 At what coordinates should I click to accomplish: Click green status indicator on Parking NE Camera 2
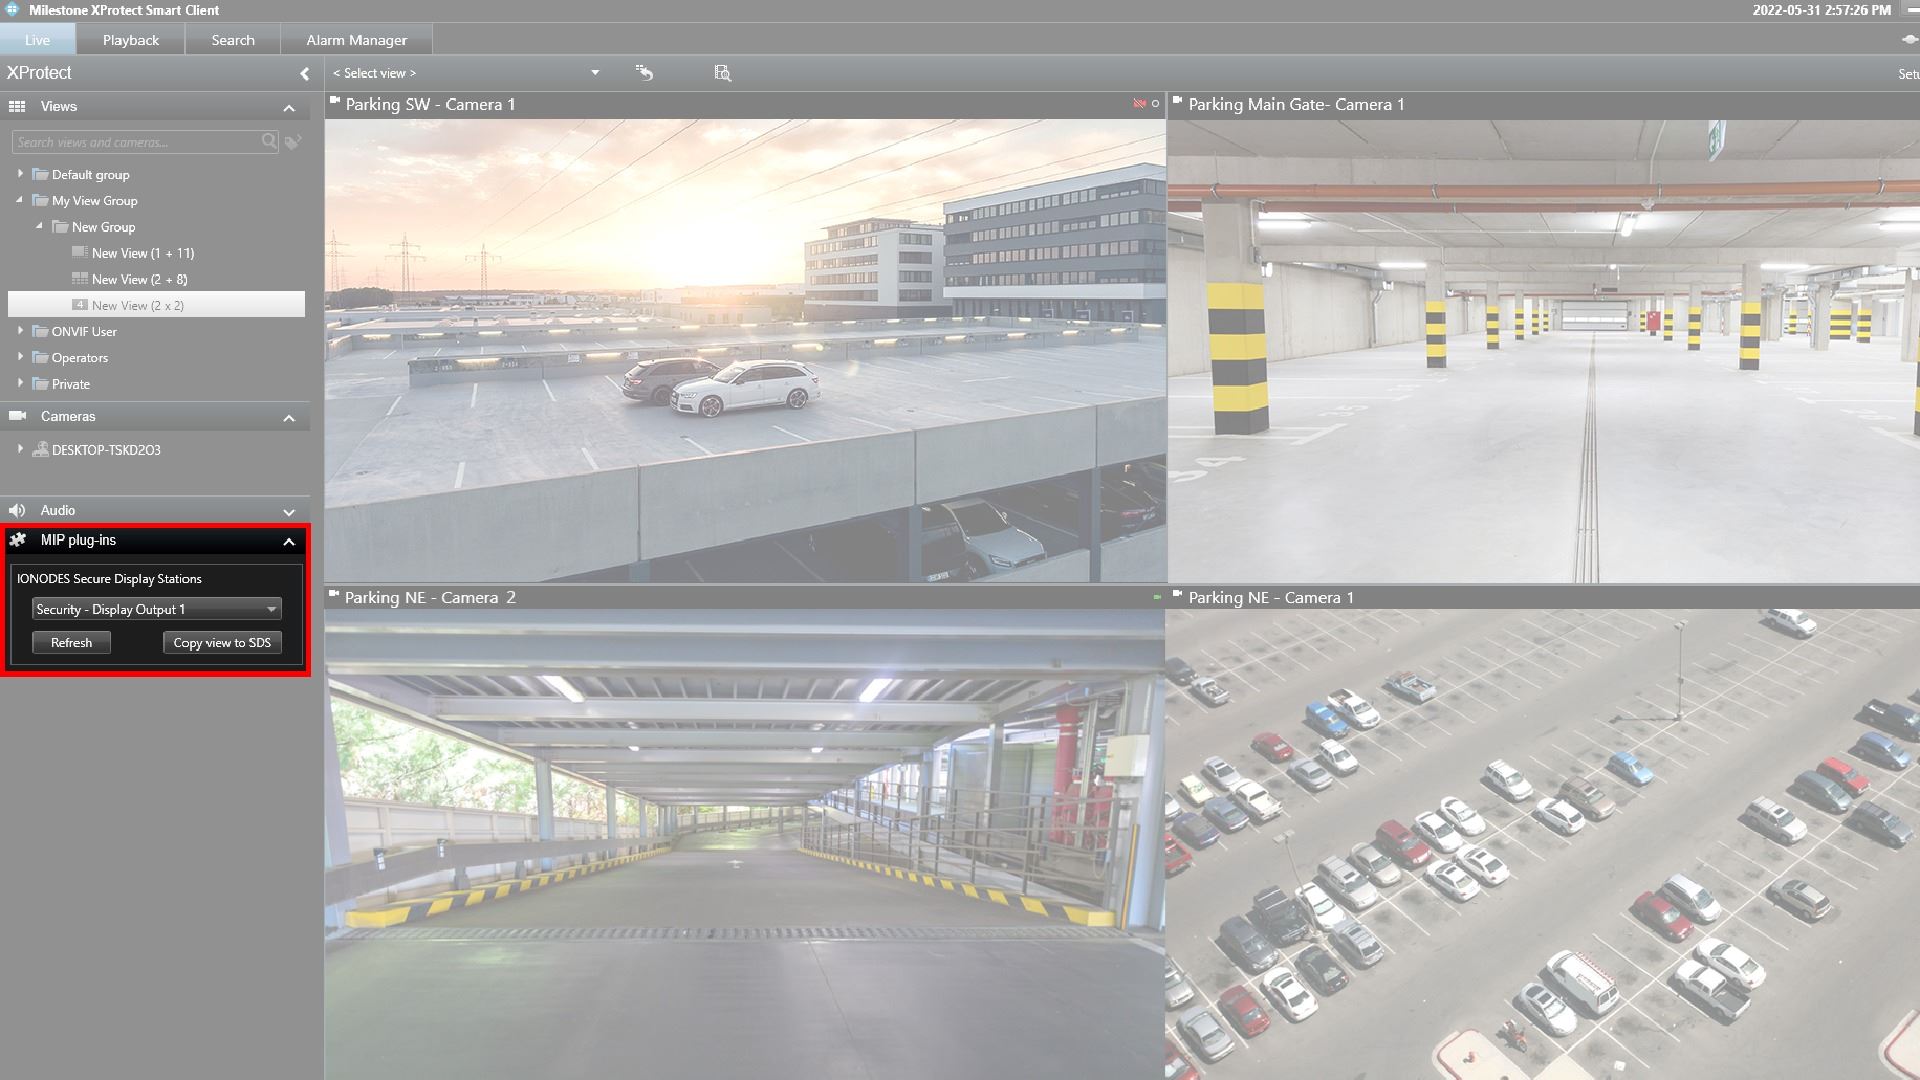pos(1157,598)
